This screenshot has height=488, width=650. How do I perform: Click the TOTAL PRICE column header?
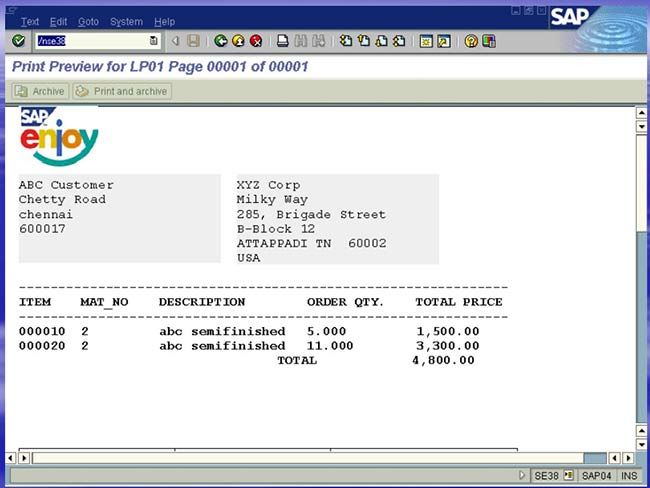point(459,302)
